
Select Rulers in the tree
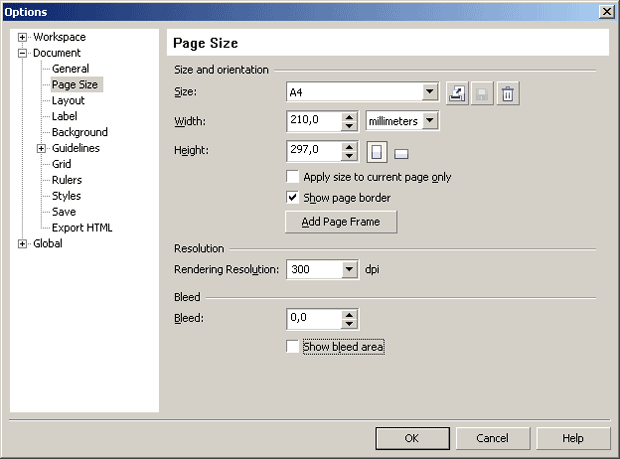(x=67, y=180)
